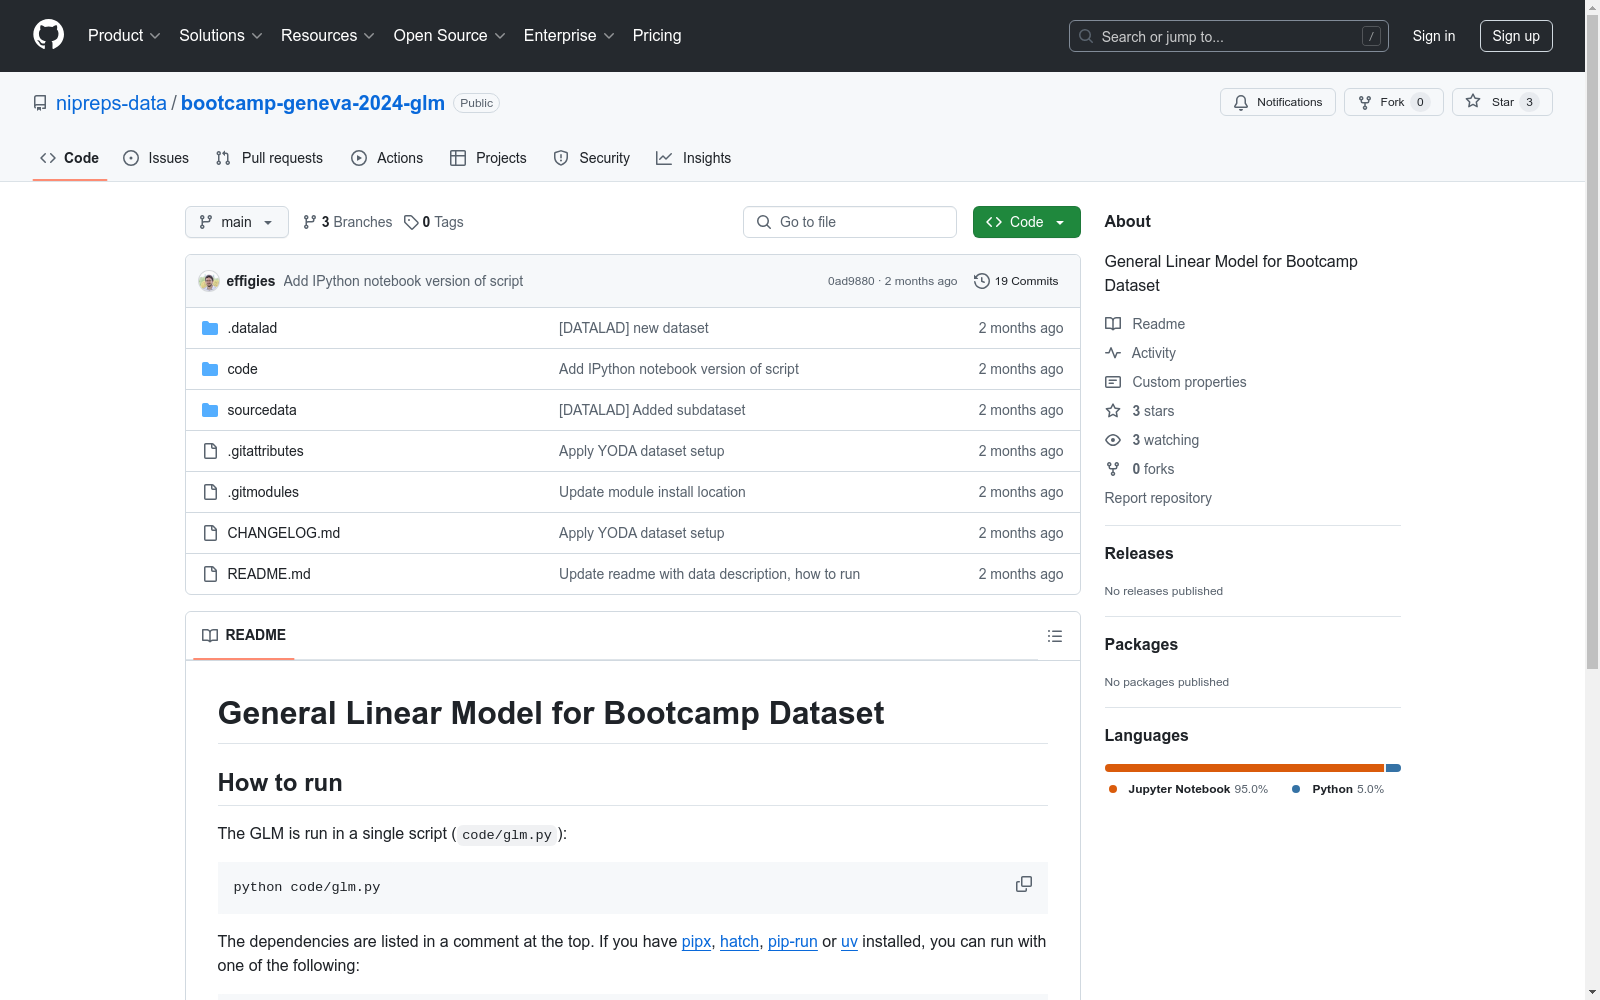Click the code folder icon
This screenshot has height=1000, width=1600.
coord(210,369)
